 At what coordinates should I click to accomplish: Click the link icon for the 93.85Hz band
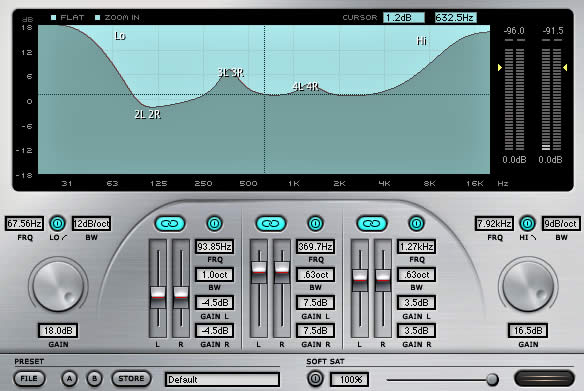[x=170, y=223]
